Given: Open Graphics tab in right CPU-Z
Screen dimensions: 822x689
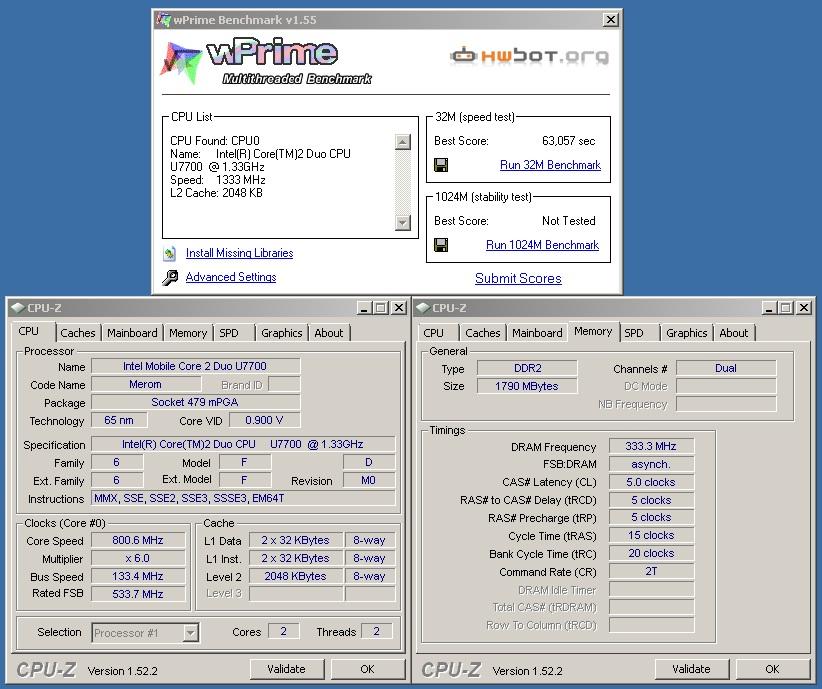Looking at the screenshot, I should [687, 333].
